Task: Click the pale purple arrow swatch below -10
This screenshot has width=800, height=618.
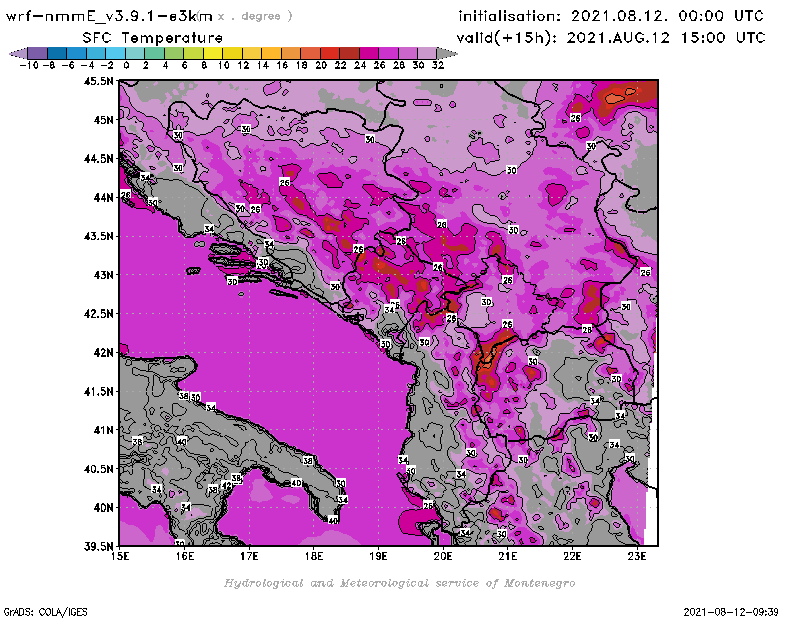Action: [18, 53]
